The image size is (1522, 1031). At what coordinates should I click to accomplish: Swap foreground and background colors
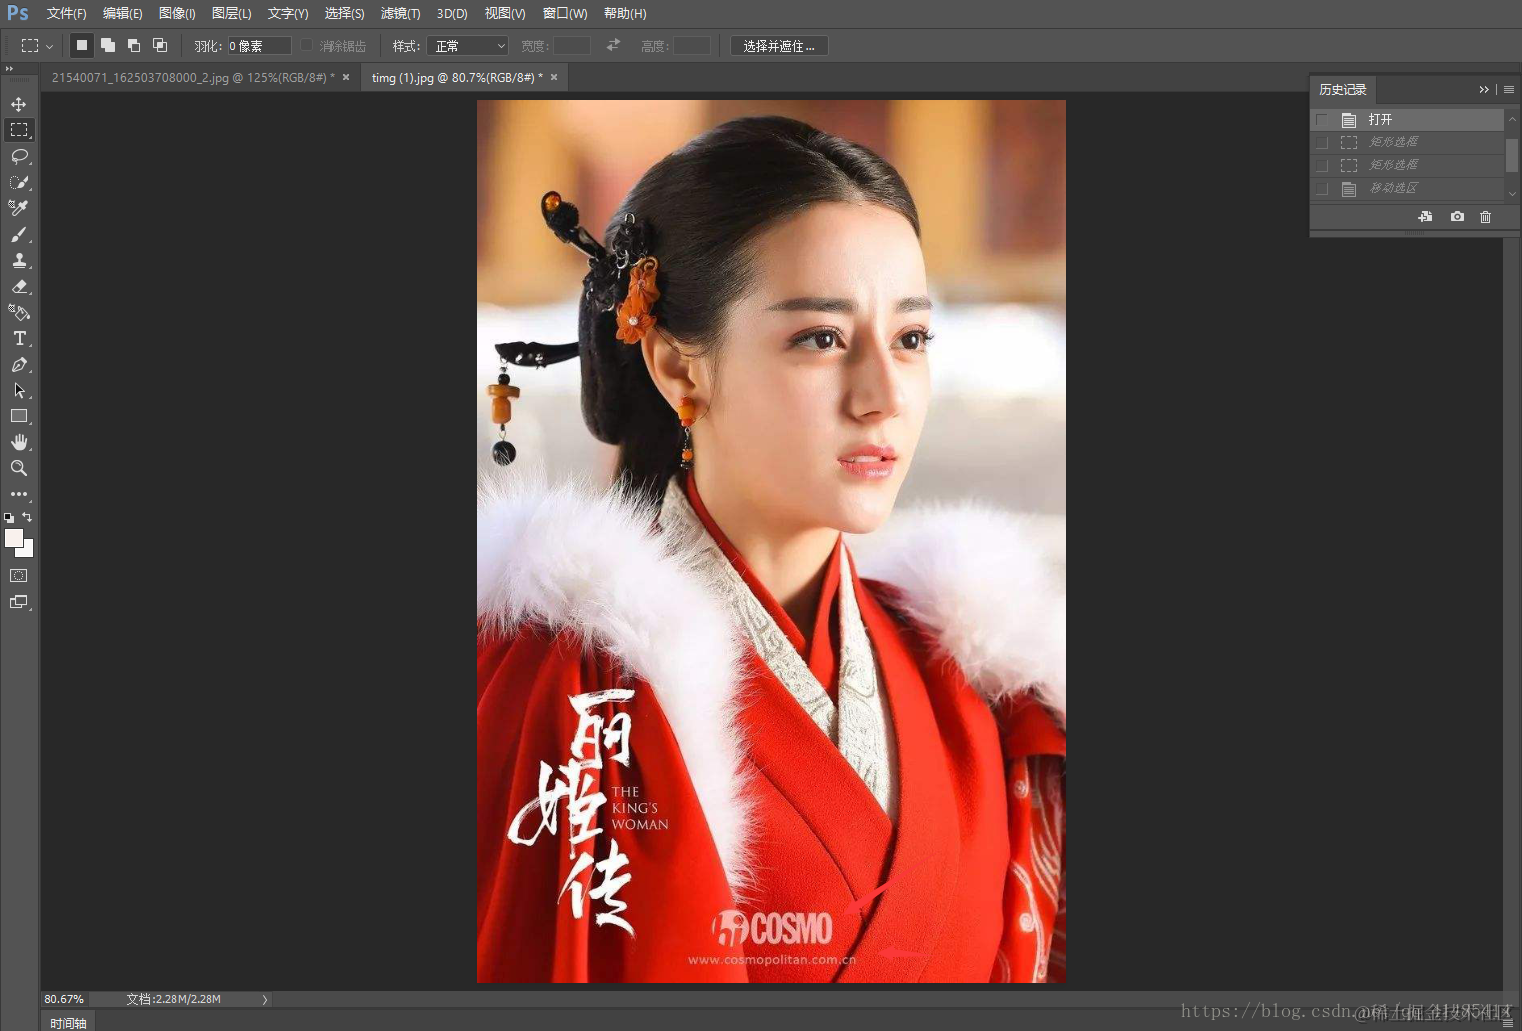28,517
